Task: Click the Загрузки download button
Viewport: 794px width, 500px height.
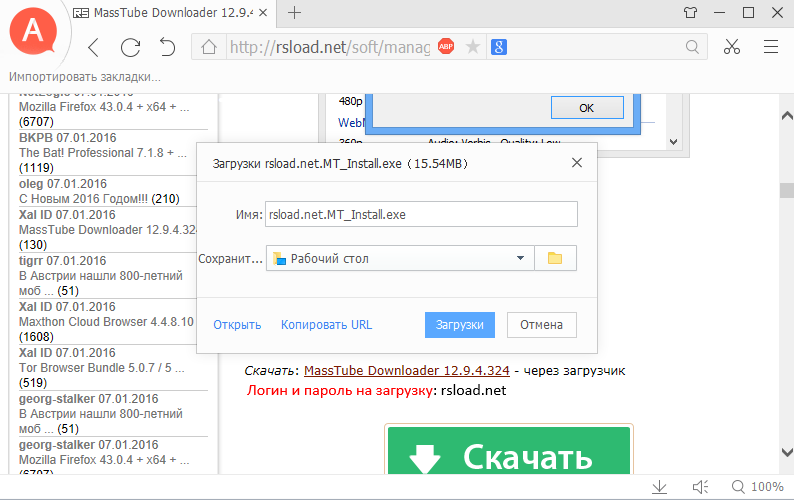Action: click(x=460, y=325)
